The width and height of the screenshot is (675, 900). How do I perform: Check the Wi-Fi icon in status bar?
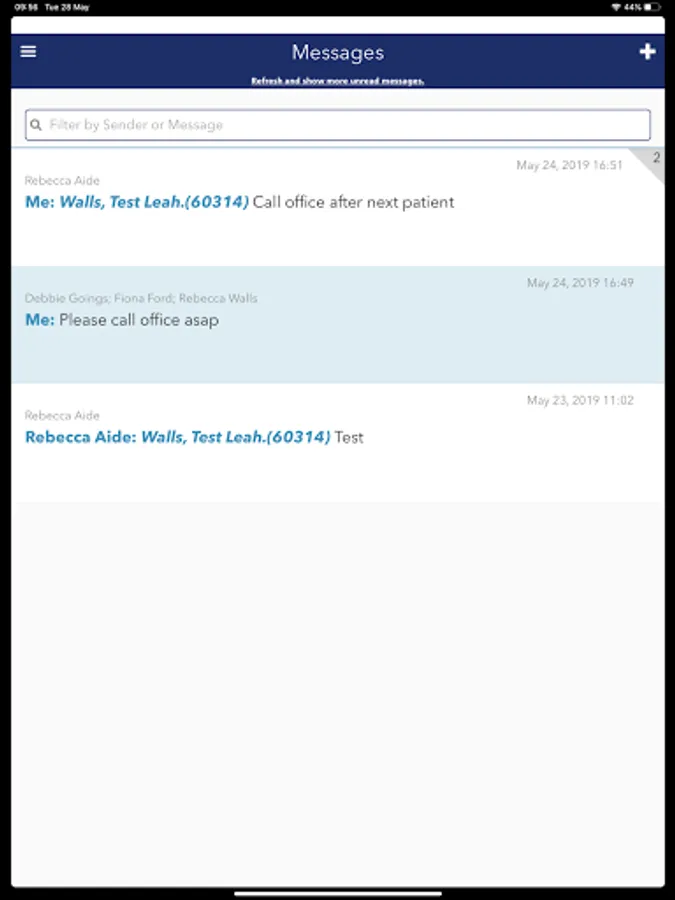(x=616, y=7)
